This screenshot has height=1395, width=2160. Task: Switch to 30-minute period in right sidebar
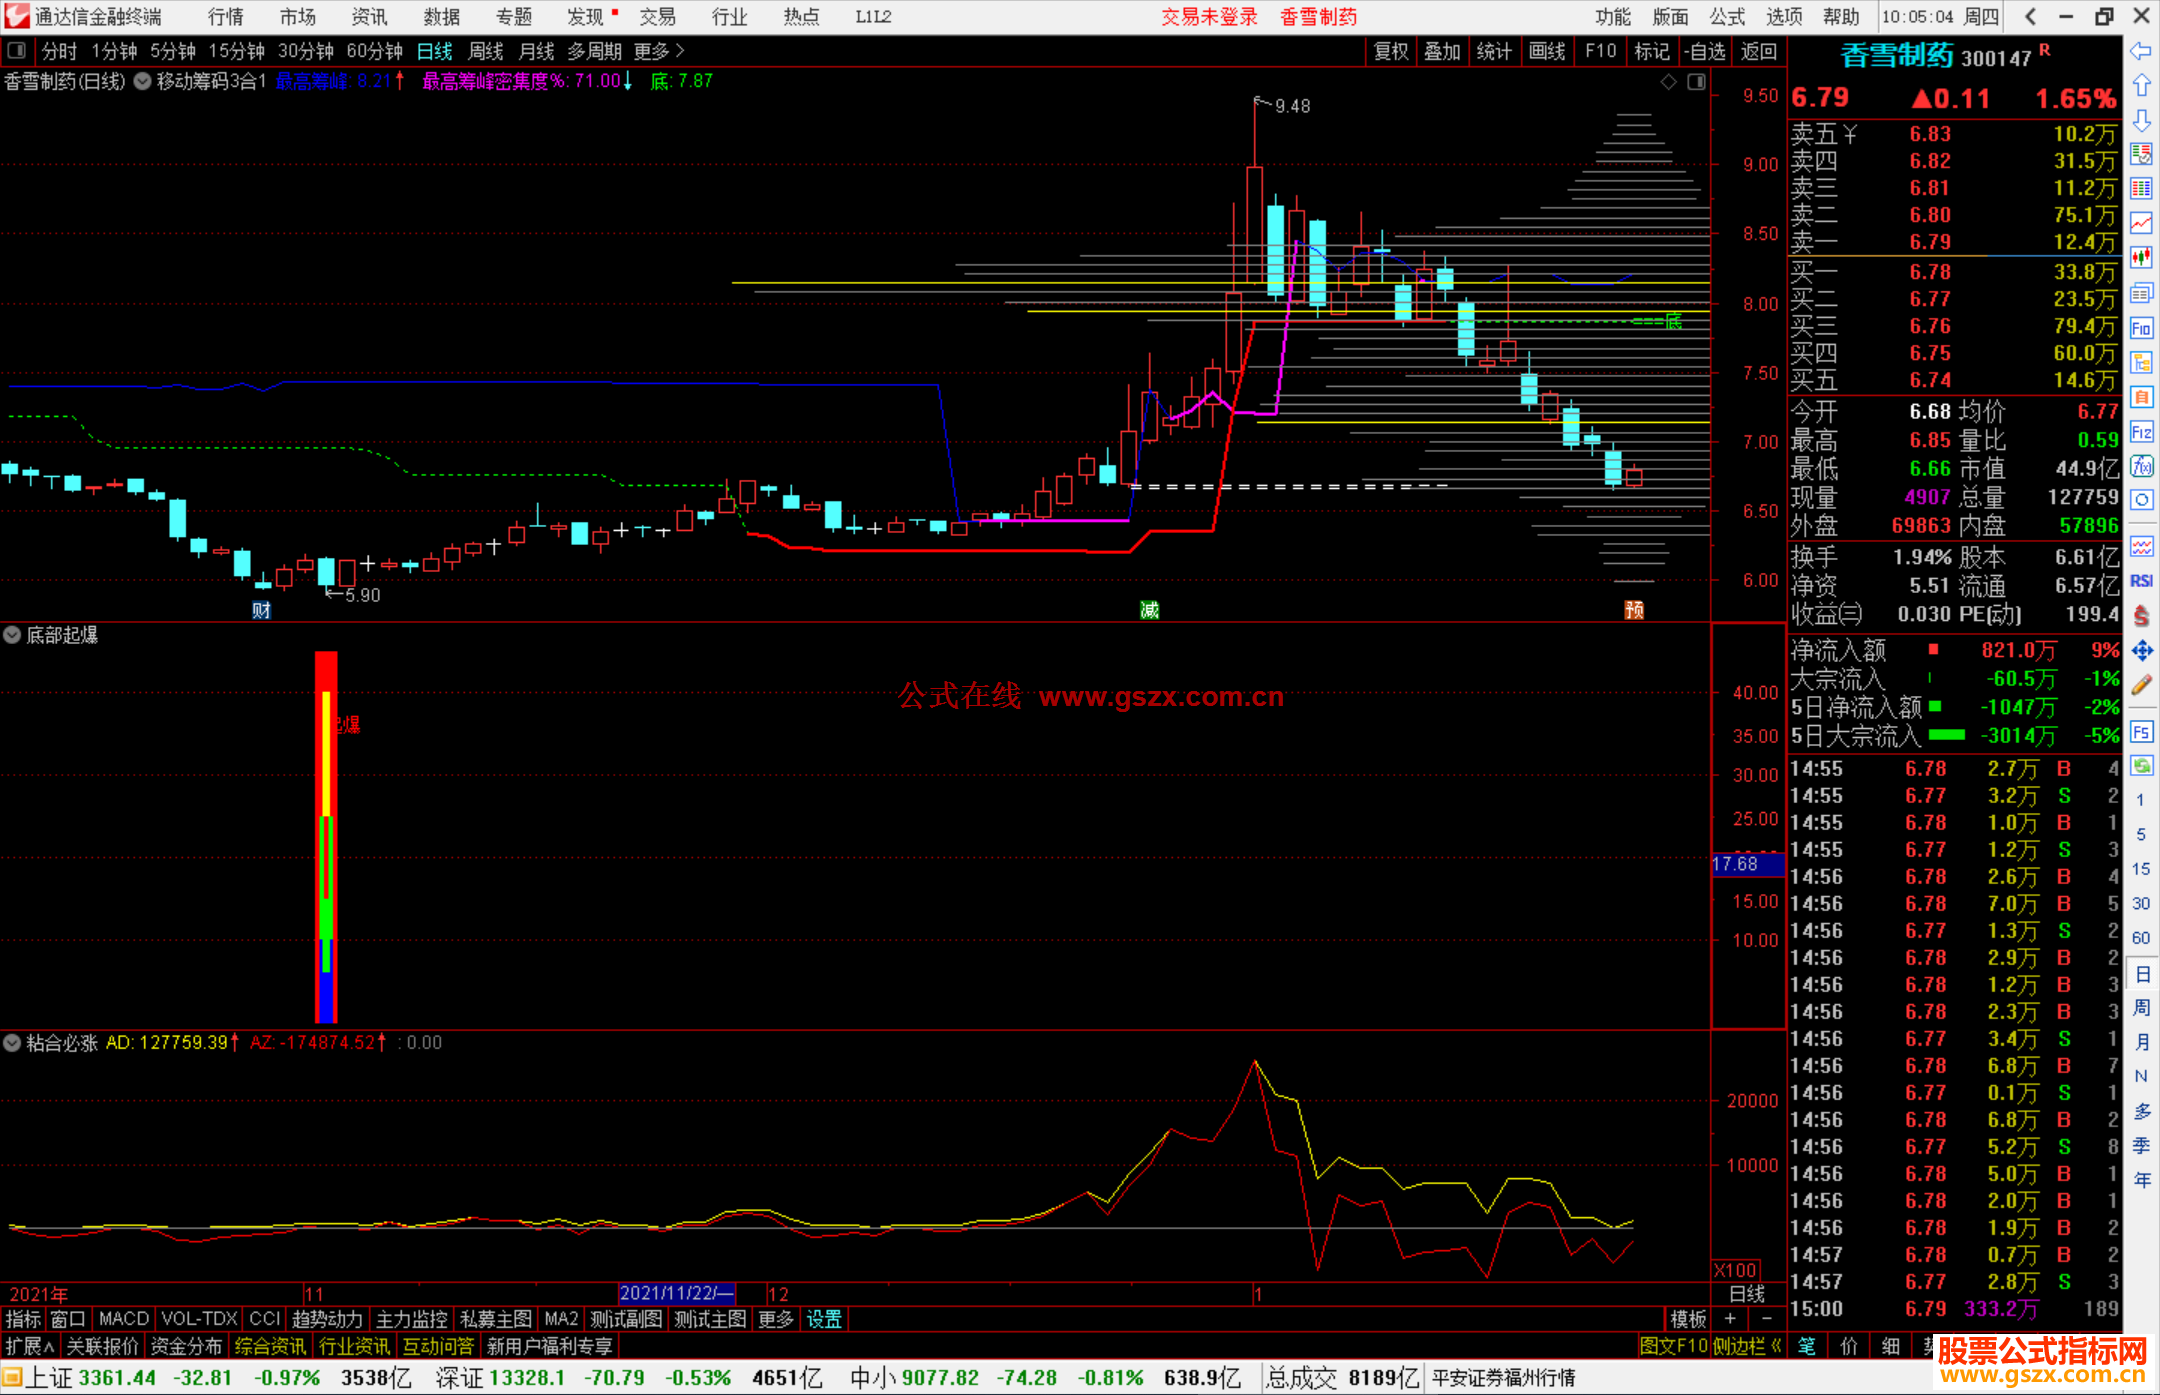2140,904
